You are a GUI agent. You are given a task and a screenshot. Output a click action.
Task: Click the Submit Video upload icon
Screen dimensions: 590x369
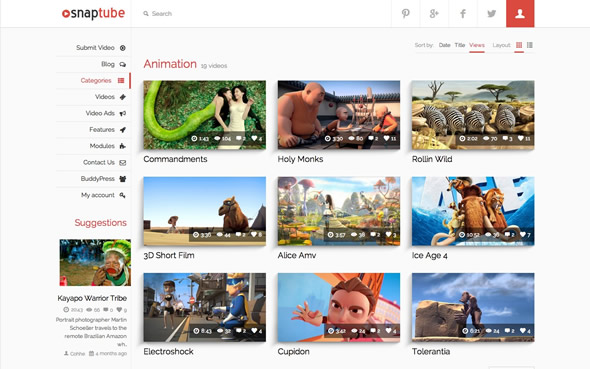(x=123, y=48)
